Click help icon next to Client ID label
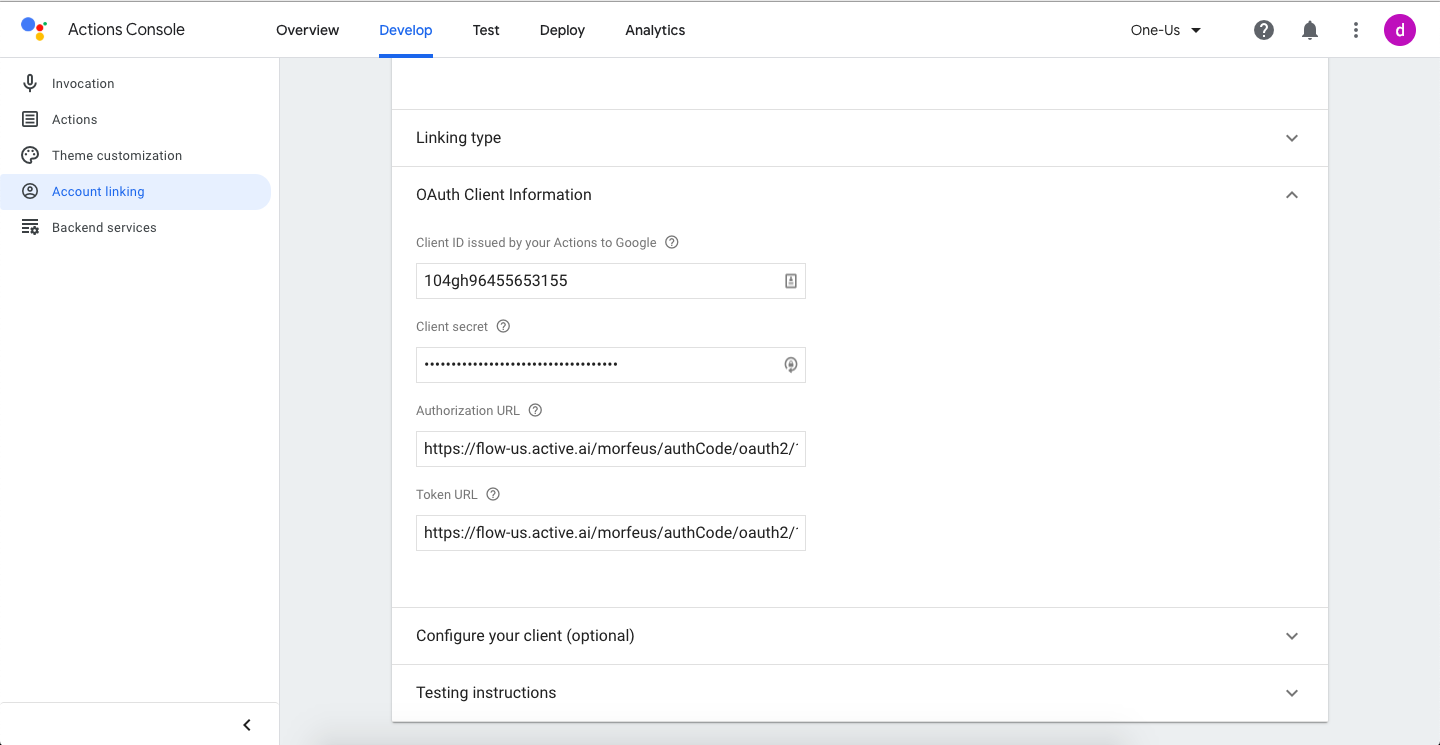1440x745 pixels. click(672, 242)
